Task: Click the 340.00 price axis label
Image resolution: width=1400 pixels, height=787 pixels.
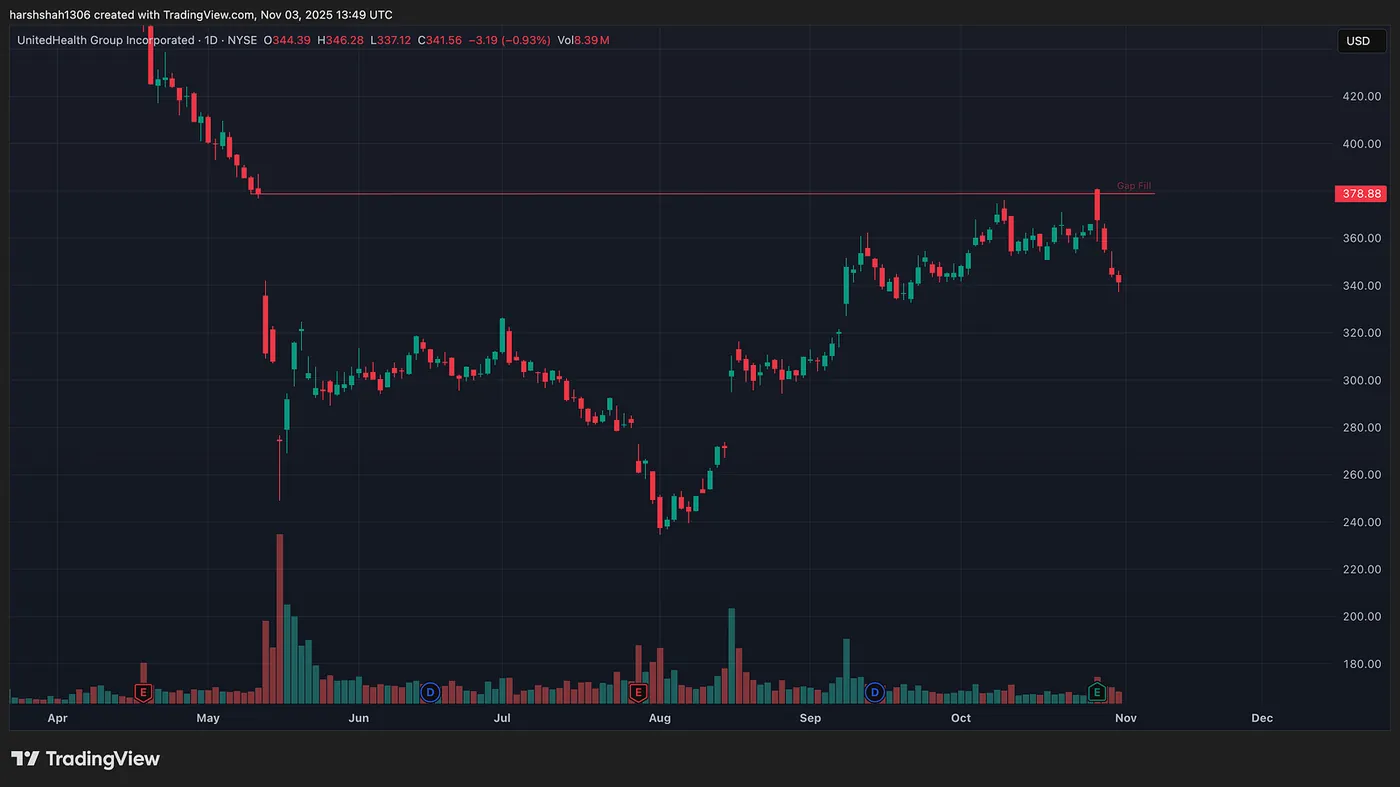Action: pos(1362,286)
